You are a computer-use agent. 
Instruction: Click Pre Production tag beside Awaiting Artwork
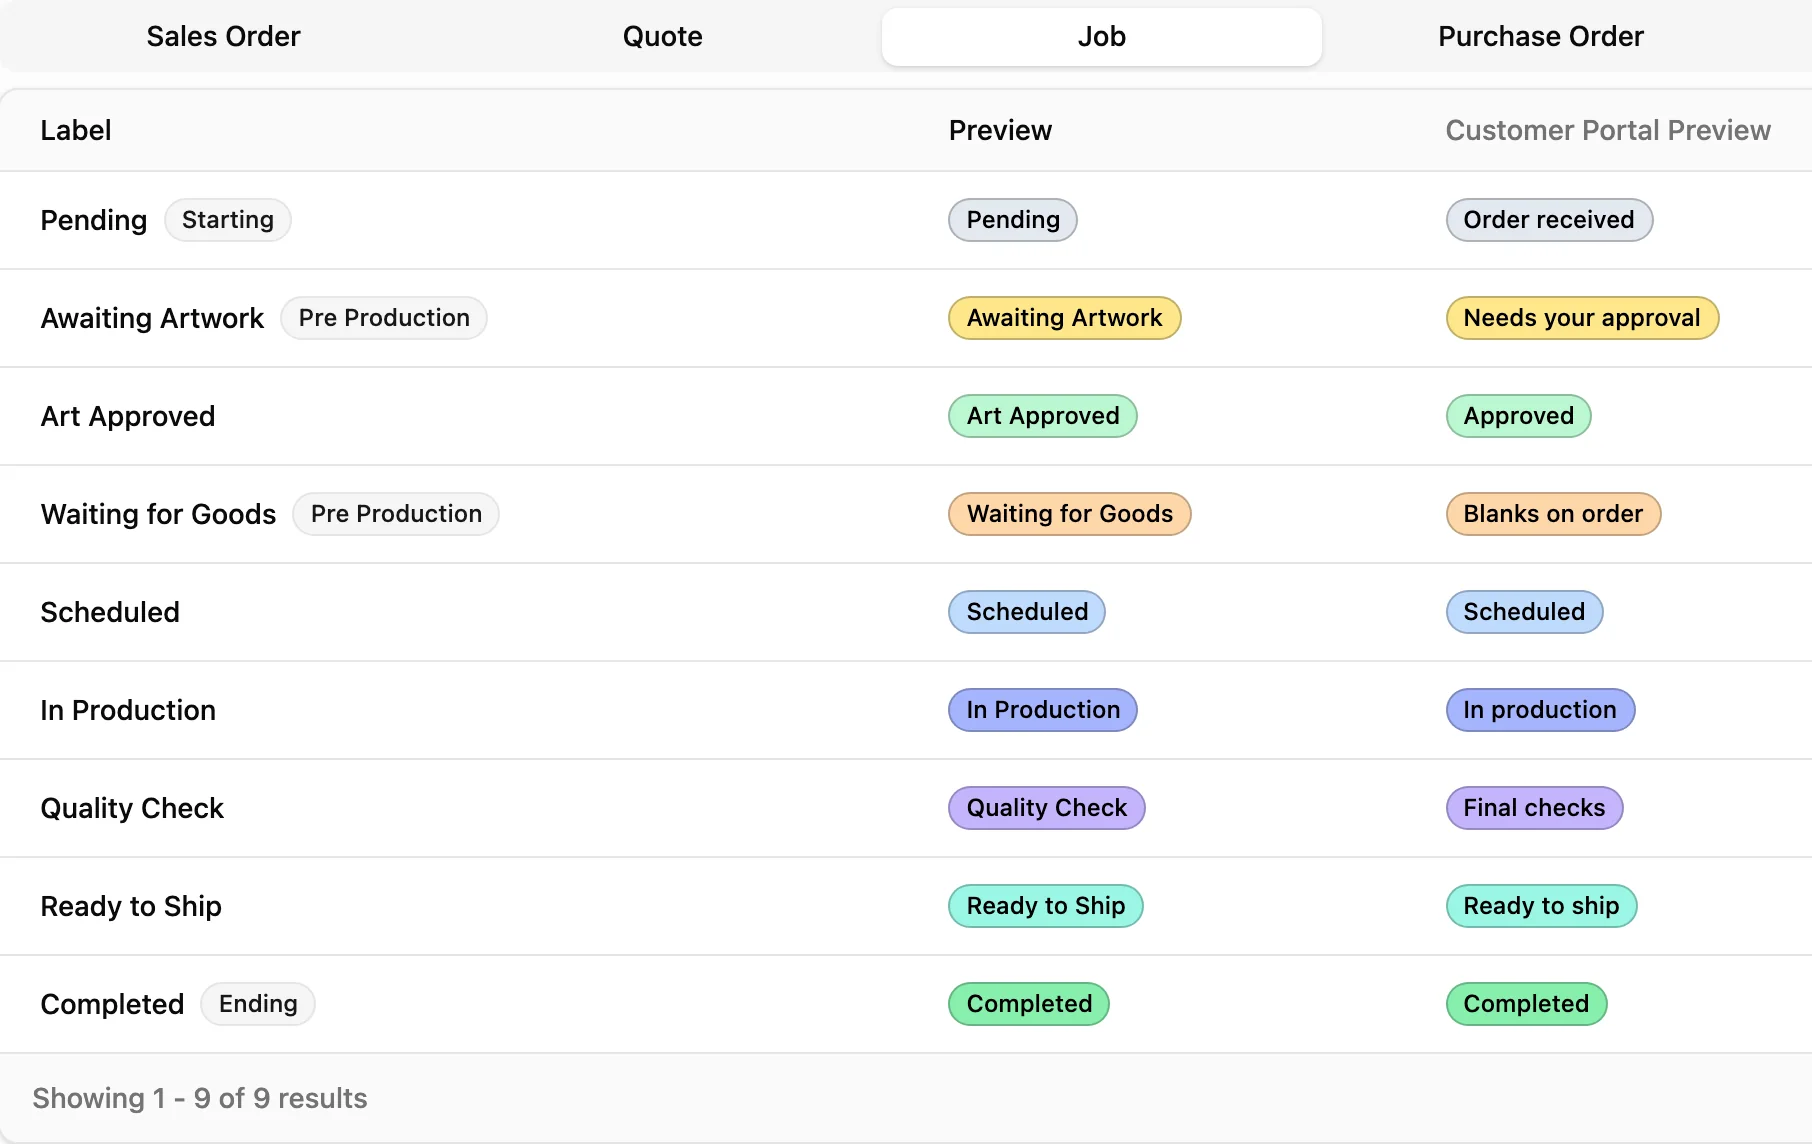pos(384,318)
